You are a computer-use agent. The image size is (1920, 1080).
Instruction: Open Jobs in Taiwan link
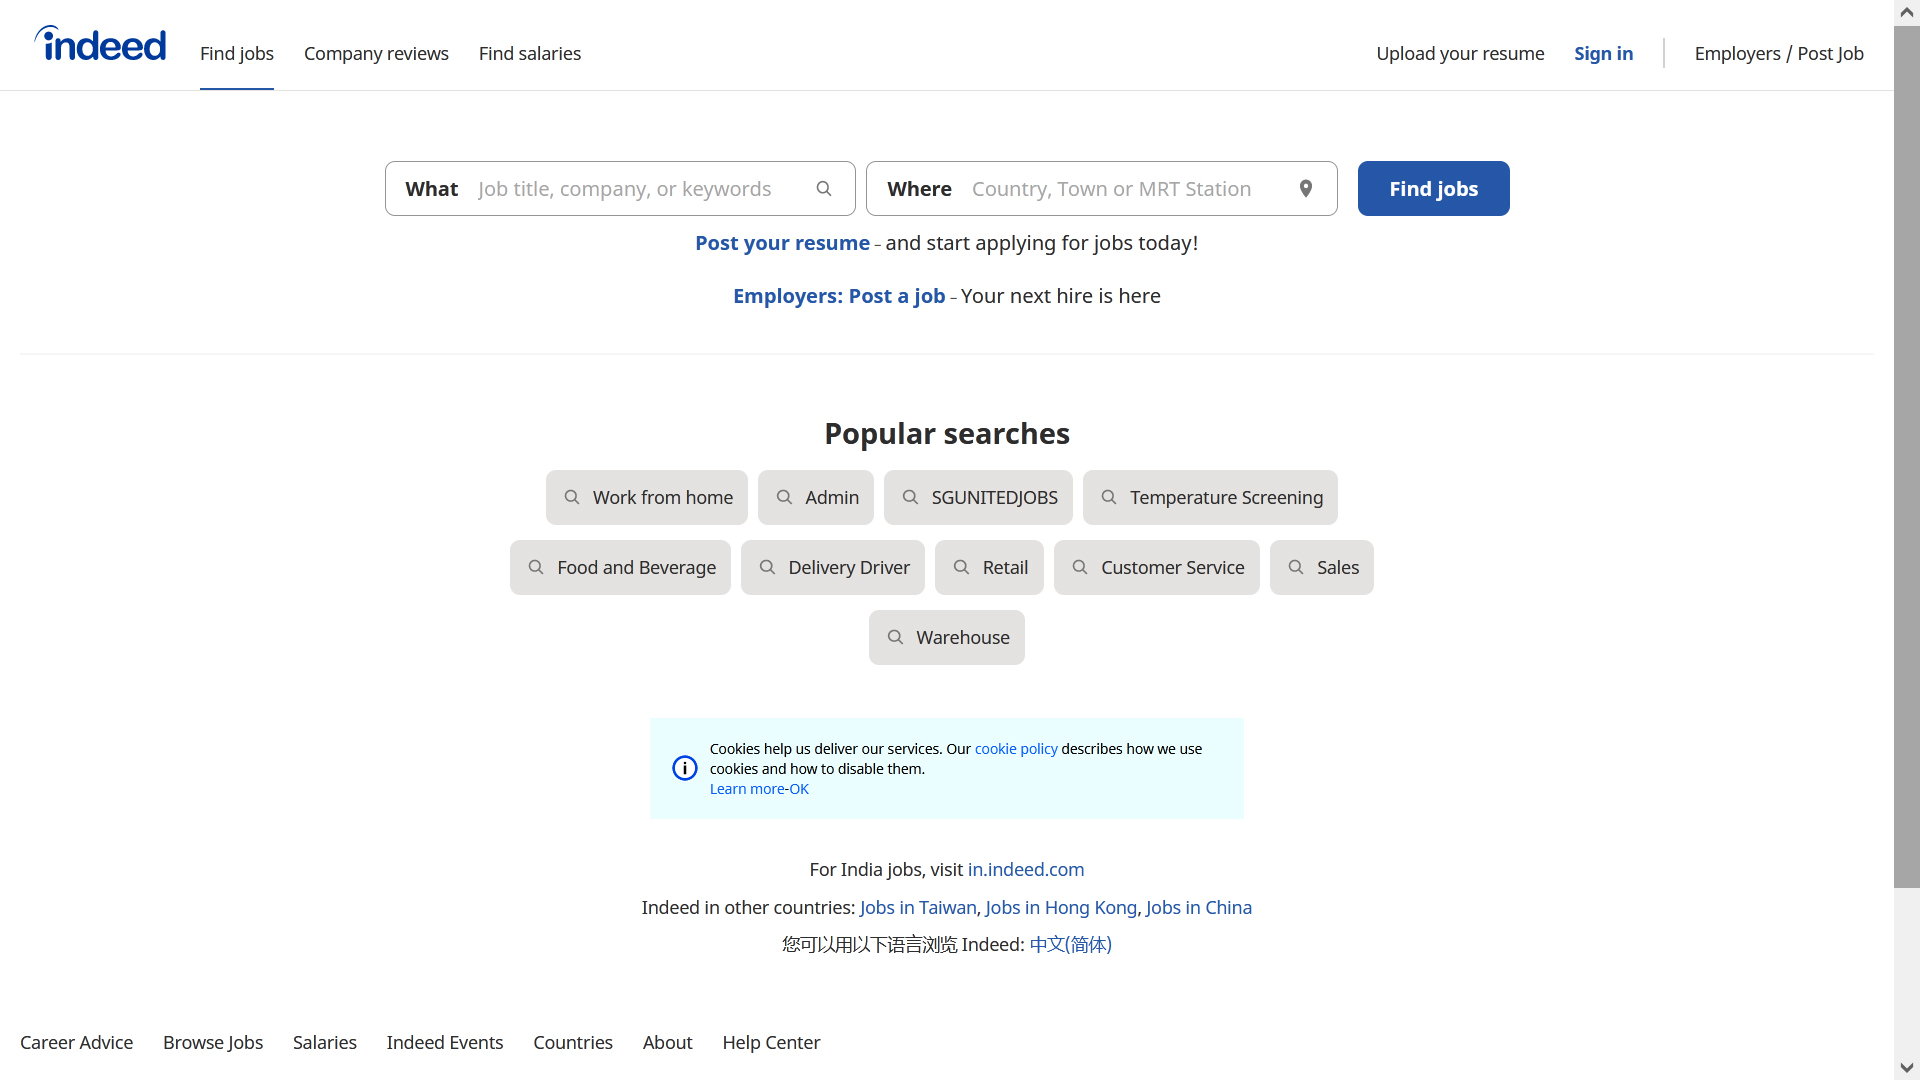(x=918, y=908)
